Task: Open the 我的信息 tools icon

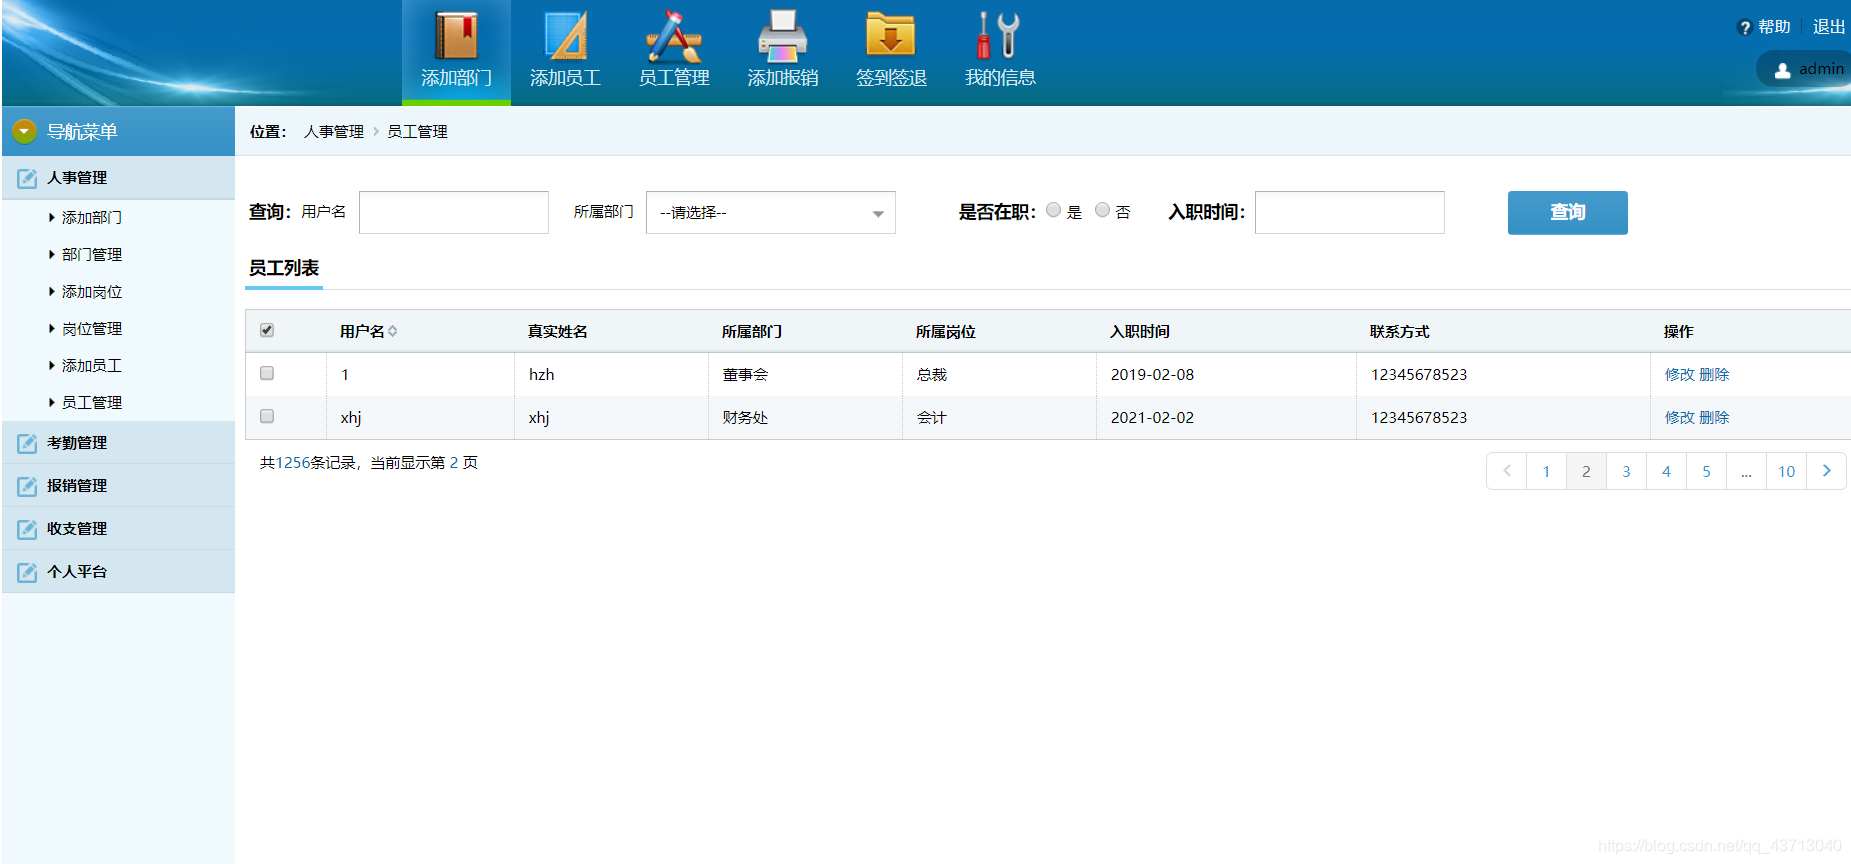Action: (999, 36)
